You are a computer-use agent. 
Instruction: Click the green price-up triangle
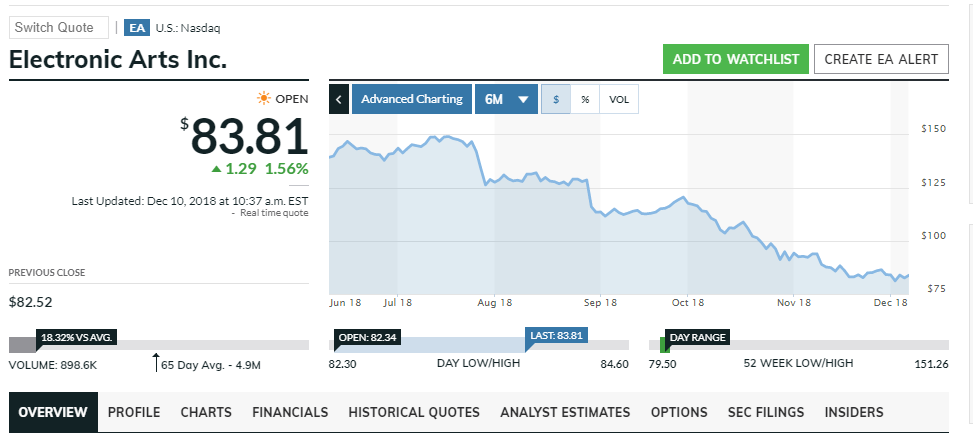click(x=216, y=168)
